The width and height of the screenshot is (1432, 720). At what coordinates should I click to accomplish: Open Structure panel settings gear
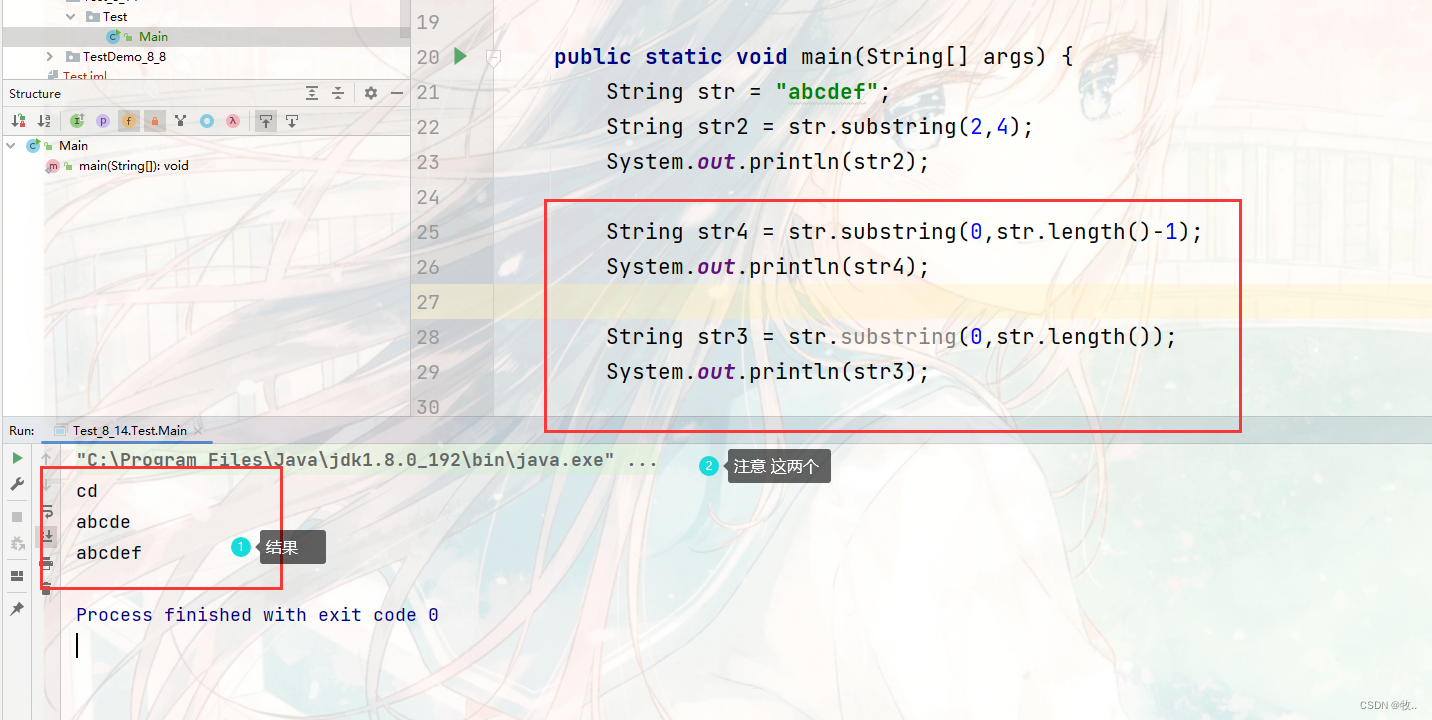point(371,93)
